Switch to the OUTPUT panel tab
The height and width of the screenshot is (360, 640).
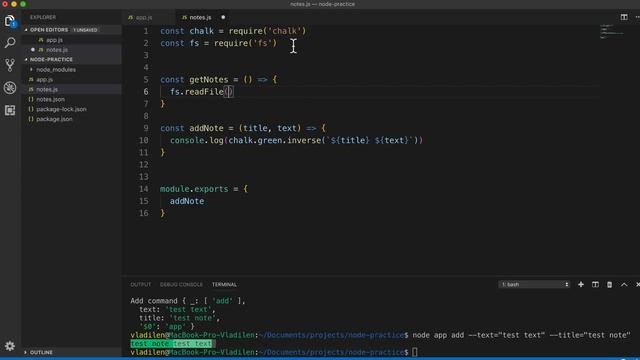click(140, 284)
